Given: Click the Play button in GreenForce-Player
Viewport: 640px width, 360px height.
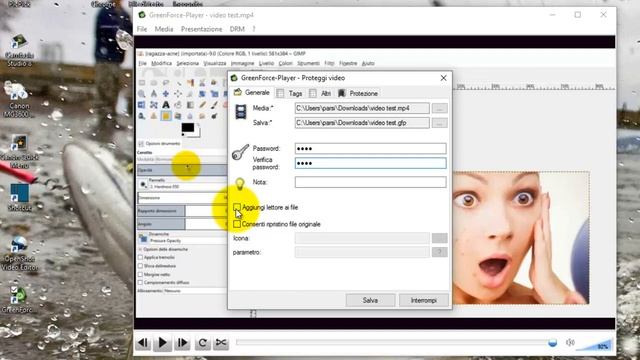Looking at the screenshot, I should click(162, 342).
